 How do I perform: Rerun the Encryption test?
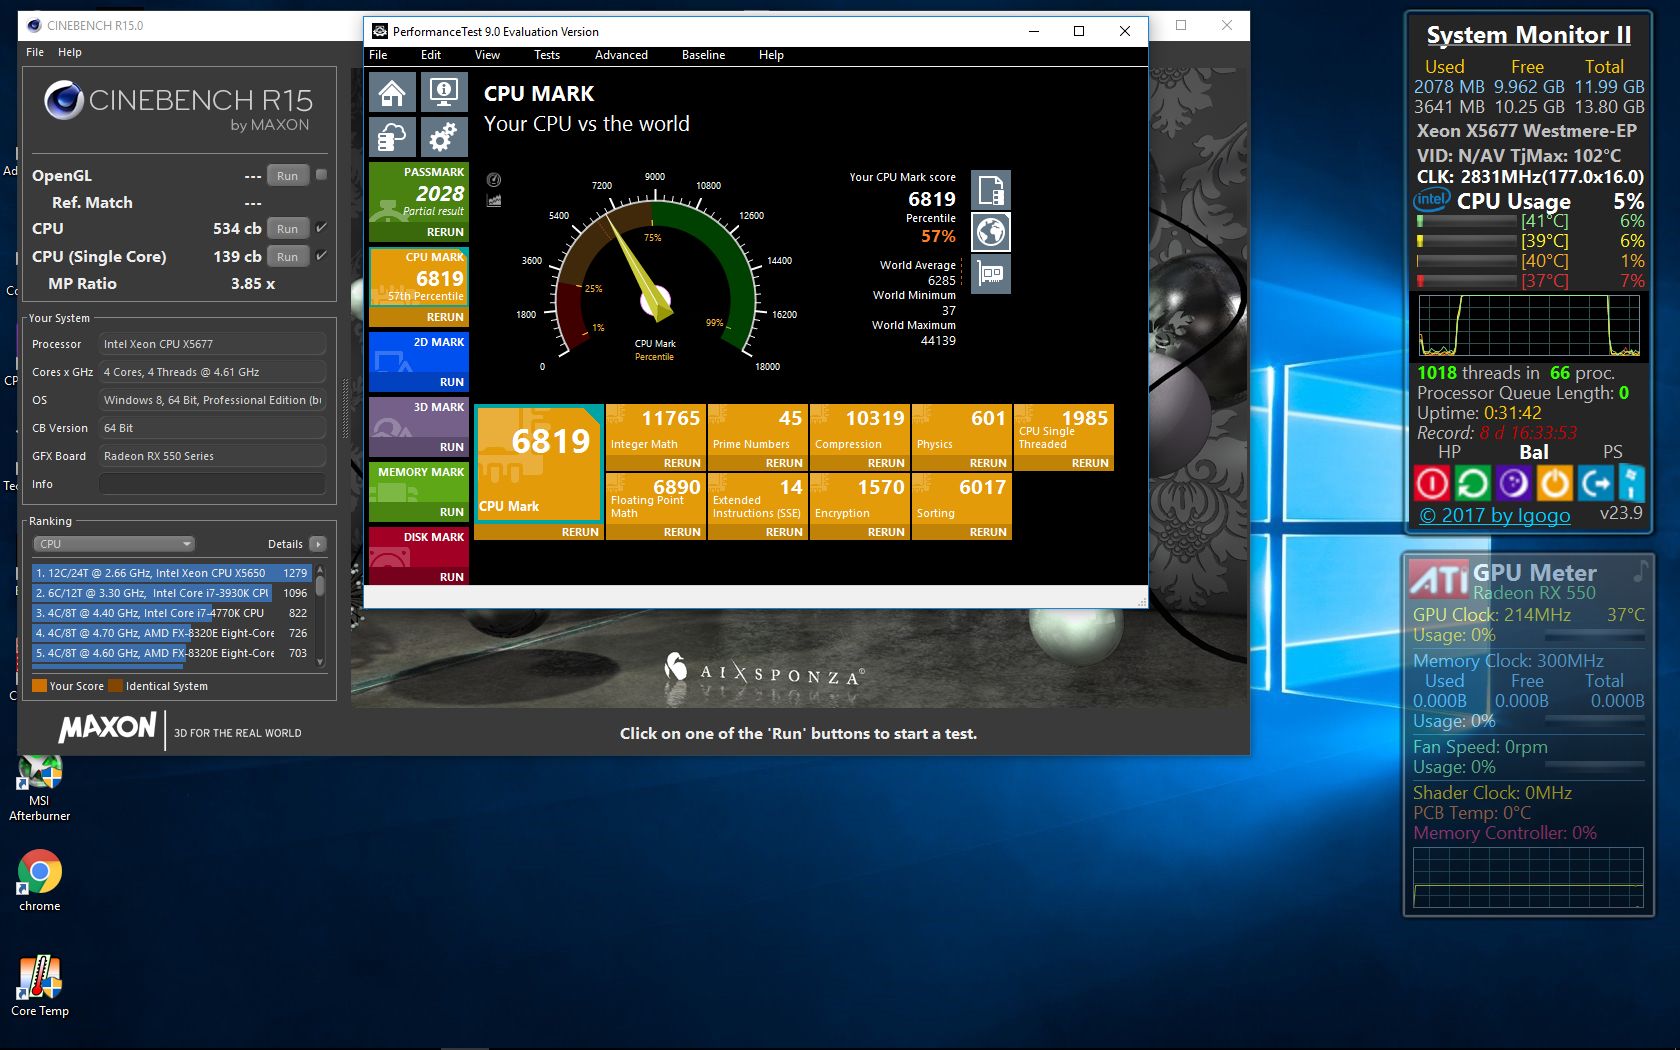click(x=886, y=532)
